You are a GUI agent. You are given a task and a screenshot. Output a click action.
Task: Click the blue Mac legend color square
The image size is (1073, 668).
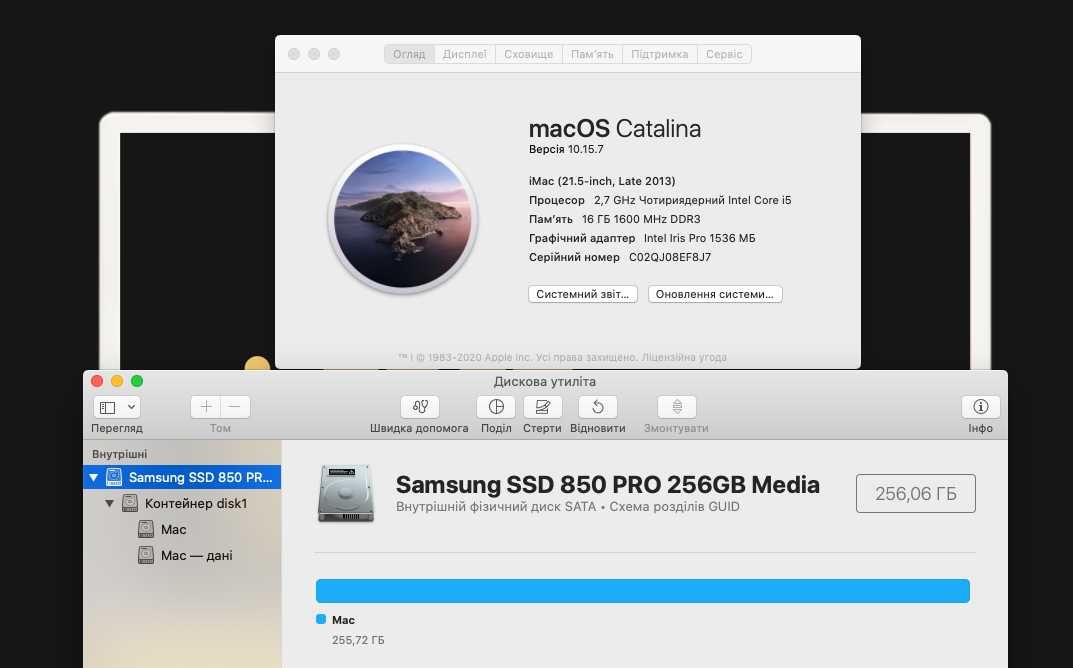point(321,619)
